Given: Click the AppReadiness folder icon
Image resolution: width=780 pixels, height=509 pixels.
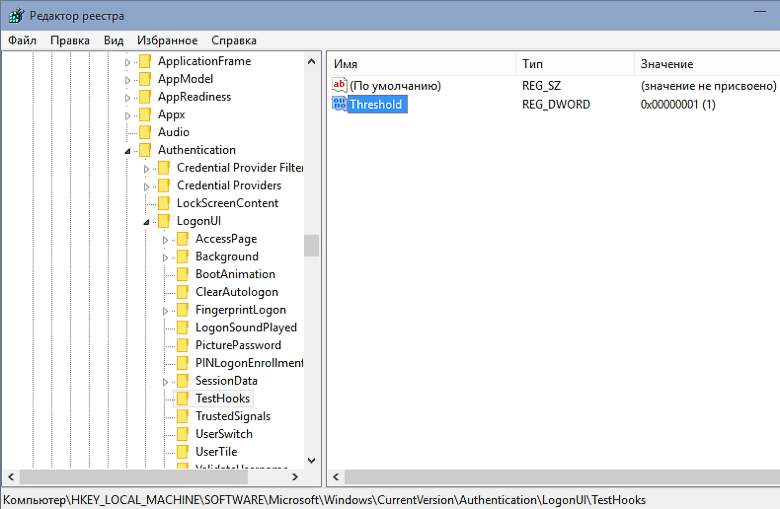Looking at the screenshot, I should click(x=145, y=97).
